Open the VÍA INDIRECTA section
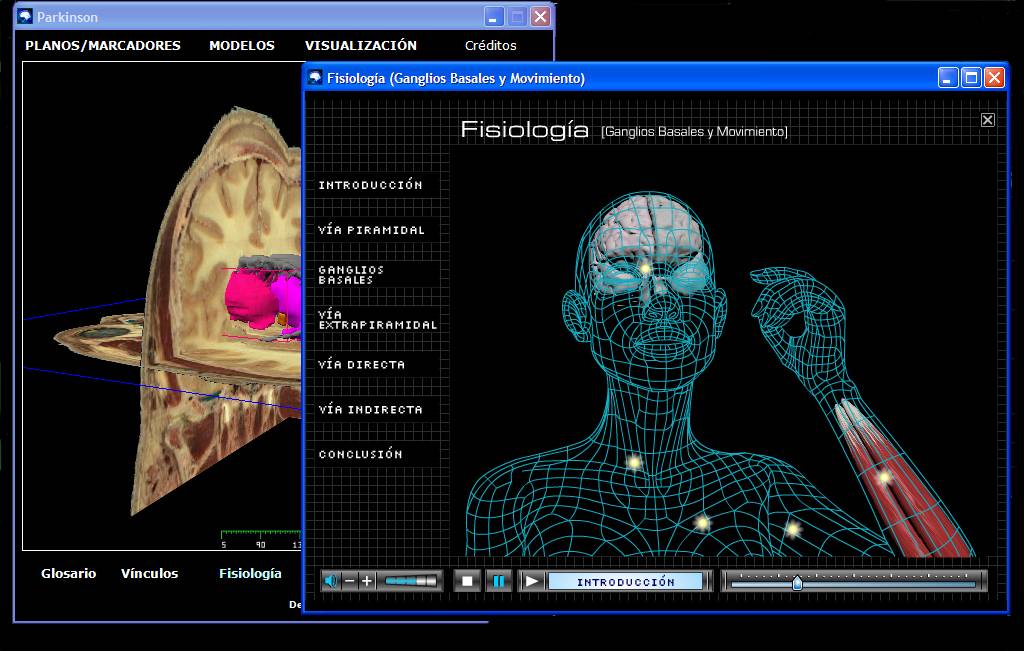1024x651 pixels. click(370, 409)
